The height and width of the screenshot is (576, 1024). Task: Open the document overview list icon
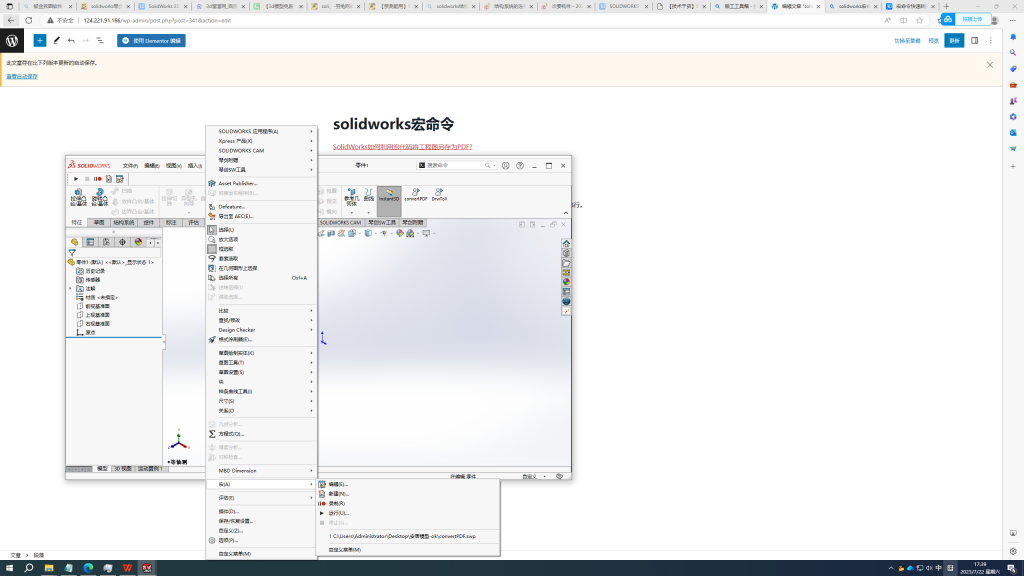(x=100, y=41)
